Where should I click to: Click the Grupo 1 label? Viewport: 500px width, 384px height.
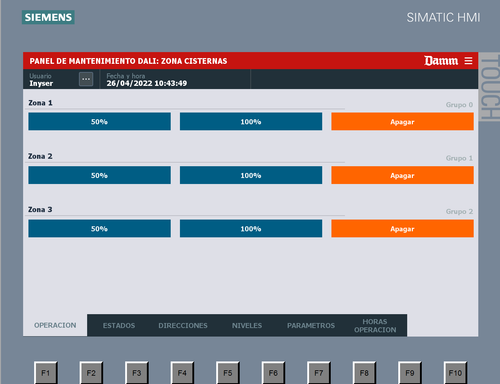459,158
